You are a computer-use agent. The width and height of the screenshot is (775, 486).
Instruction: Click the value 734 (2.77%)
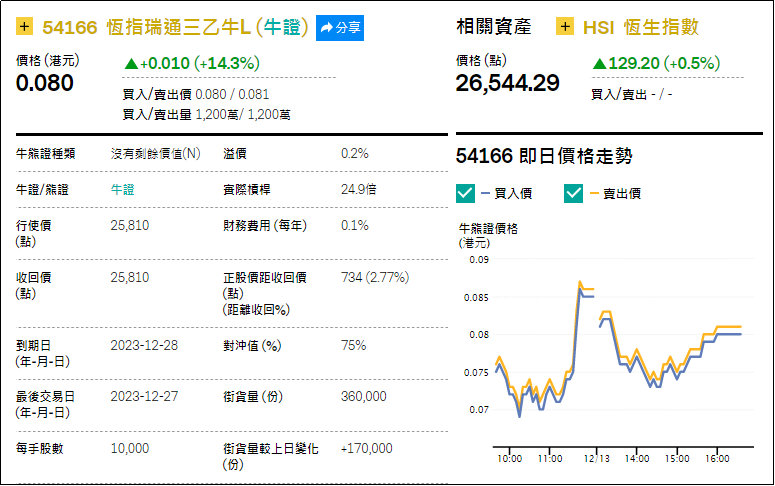tap(375, 277)
